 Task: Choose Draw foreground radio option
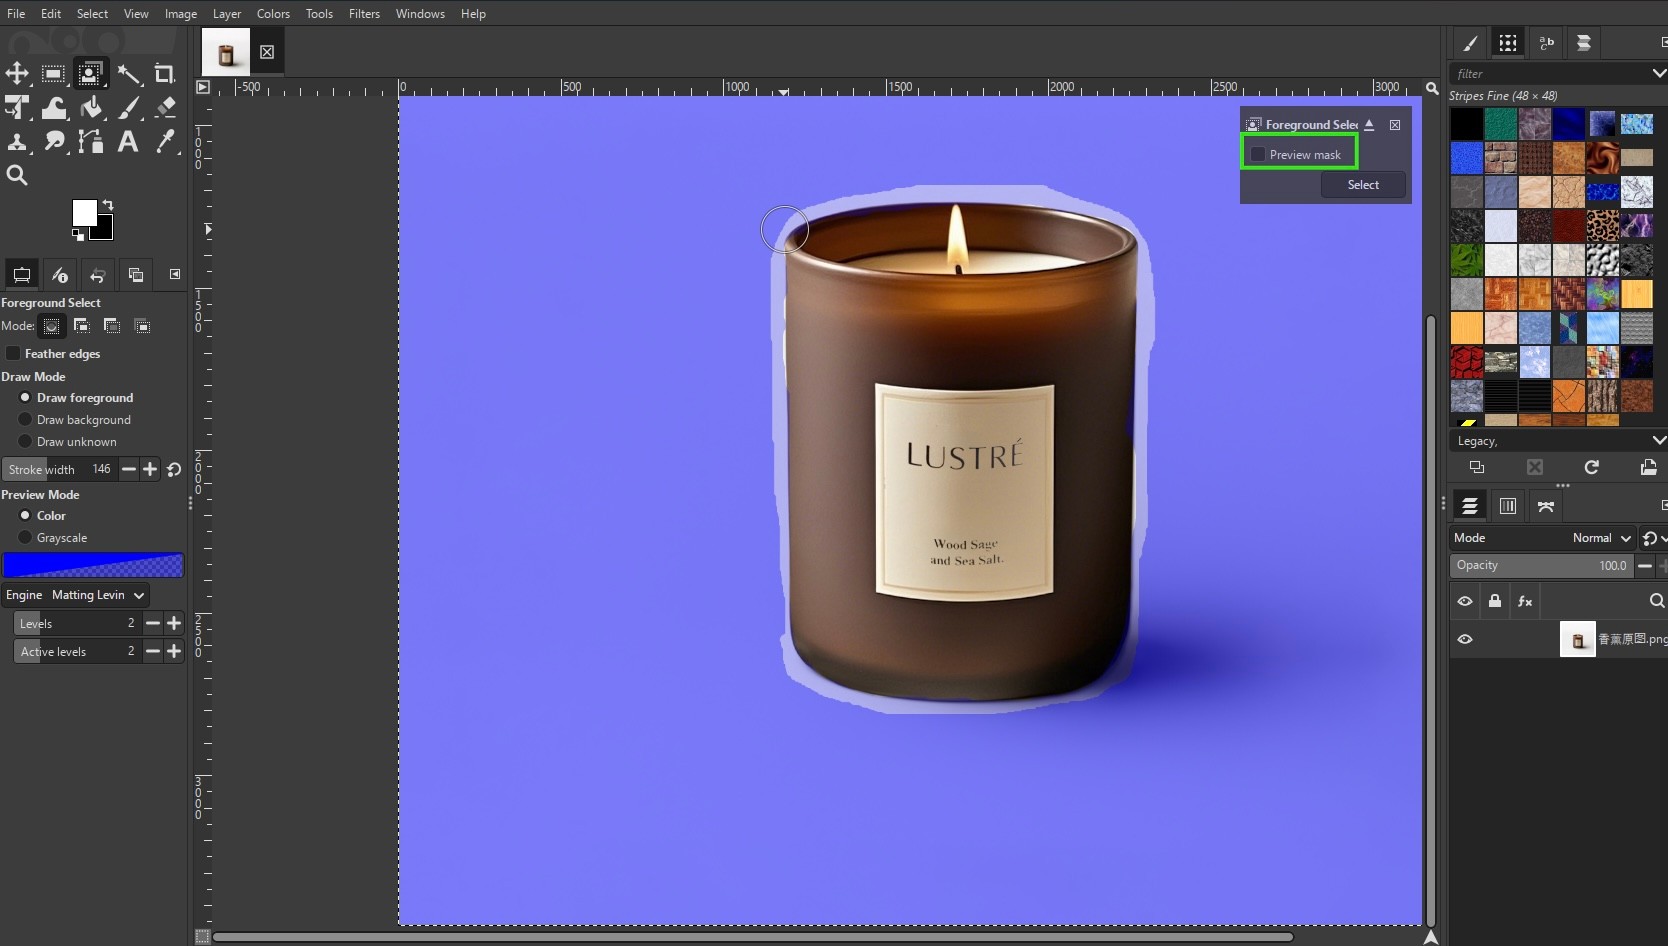click(26, 397)
